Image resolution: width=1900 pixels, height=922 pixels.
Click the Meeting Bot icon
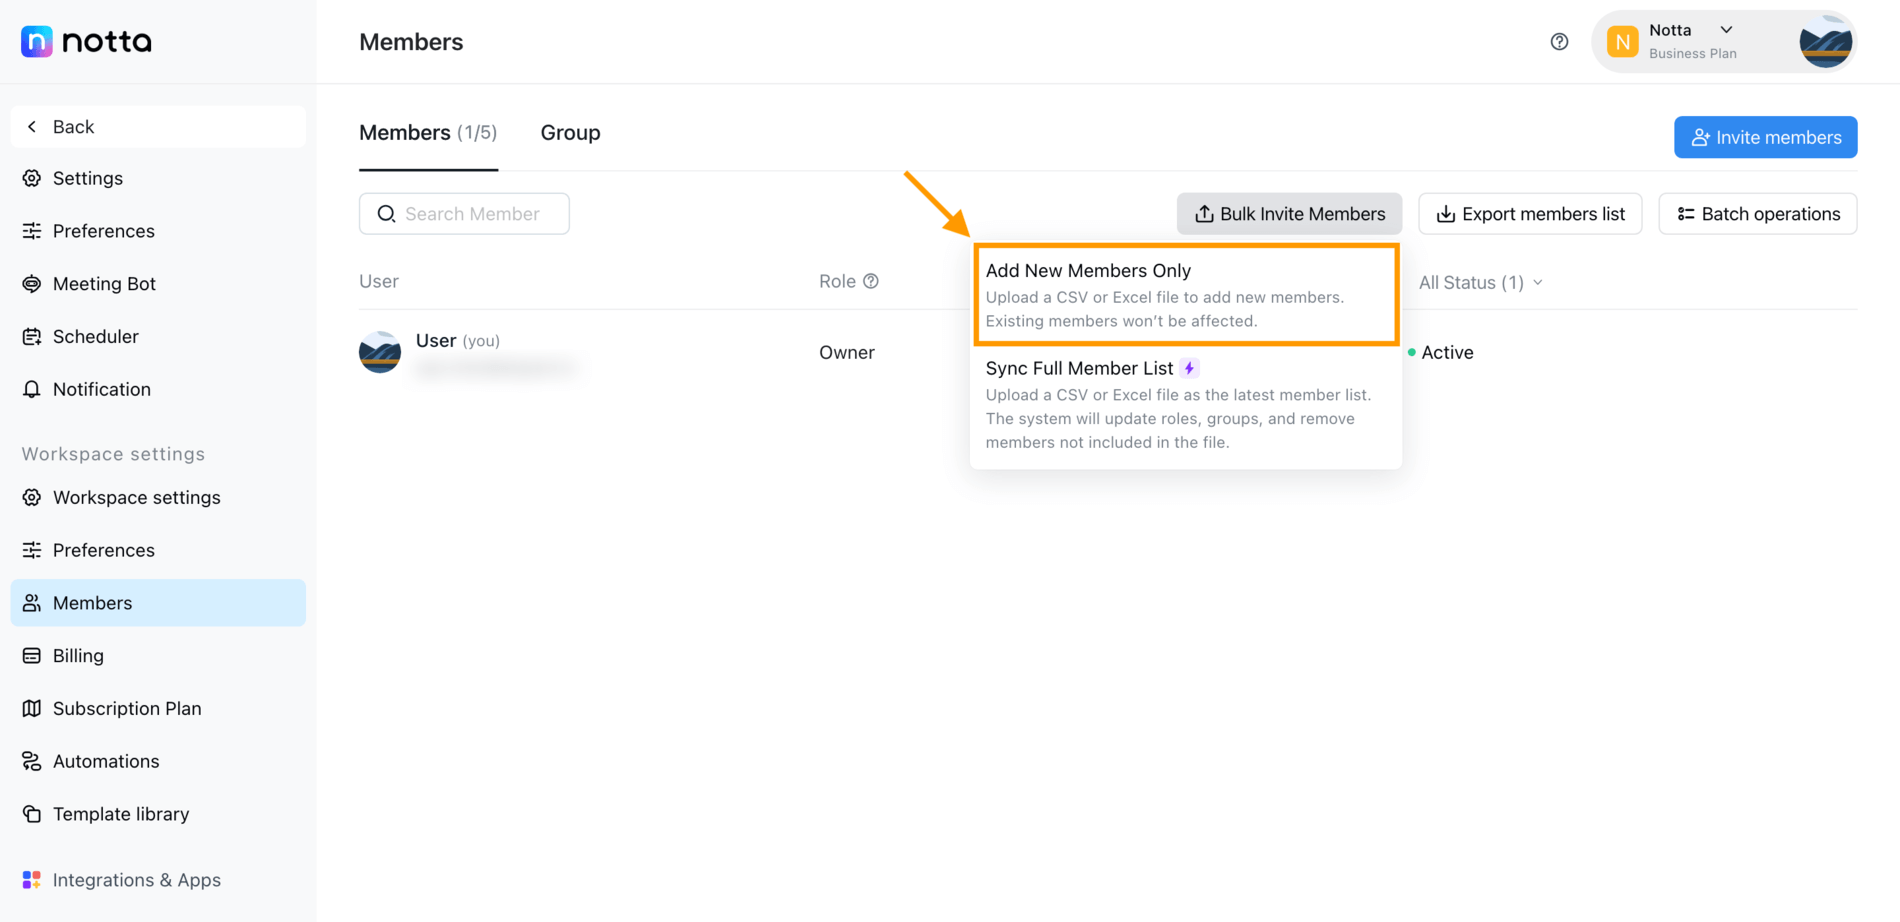pos(32,284)
